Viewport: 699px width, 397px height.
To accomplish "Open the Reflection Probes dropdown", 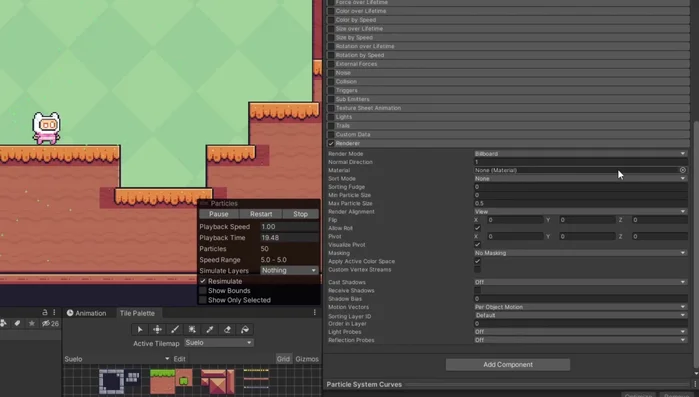I will pos(580,340).
